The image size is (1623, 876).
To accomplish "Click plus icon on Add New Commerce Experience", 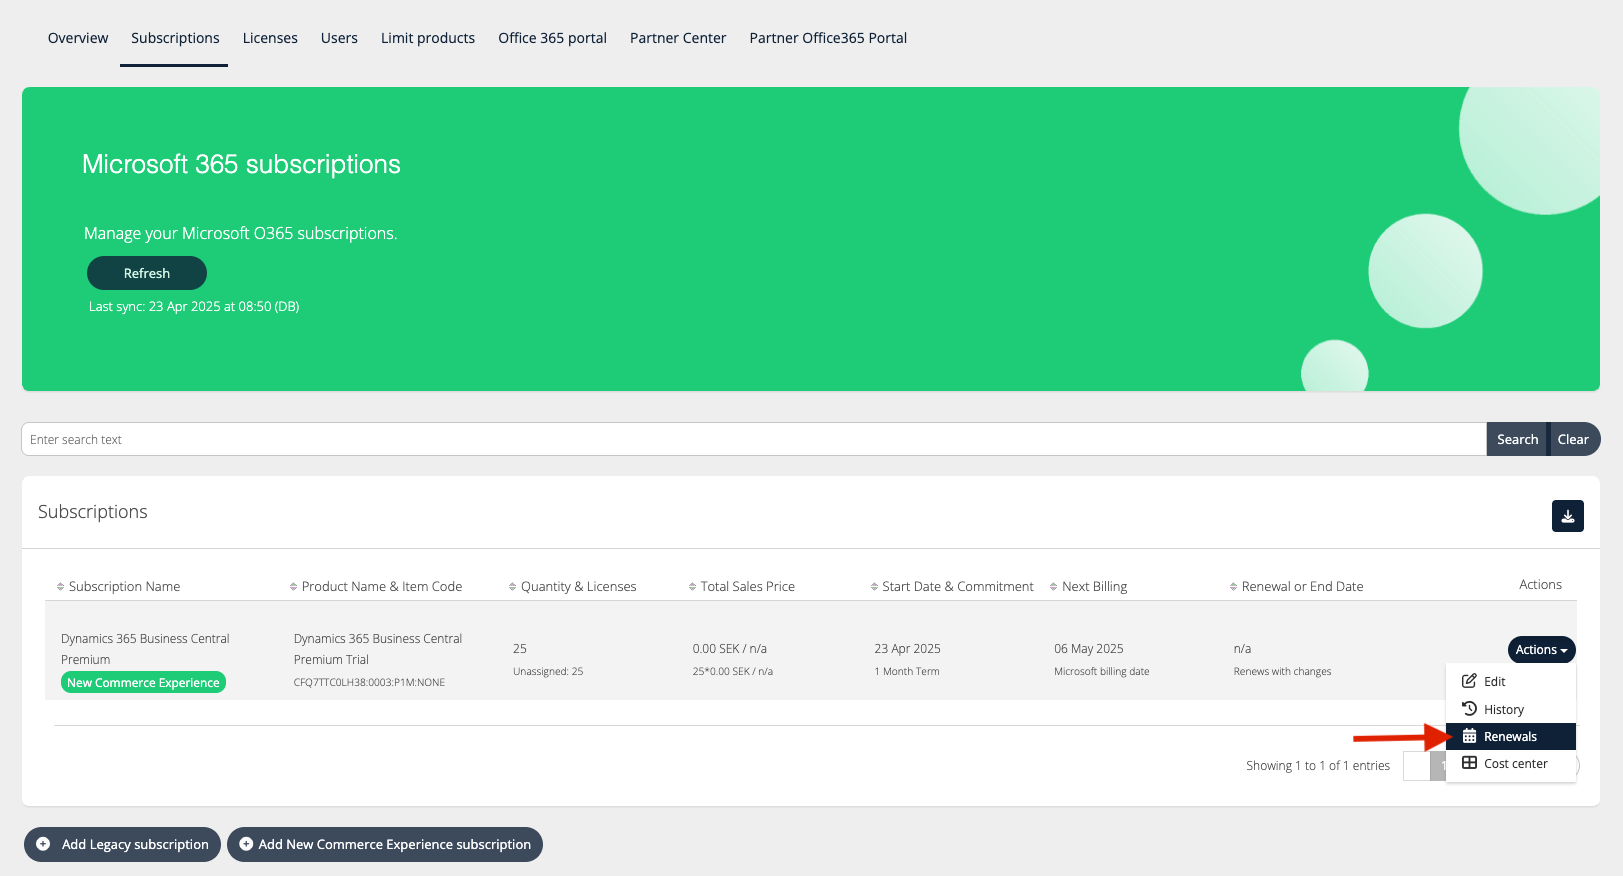I will [x=246, y=844].
